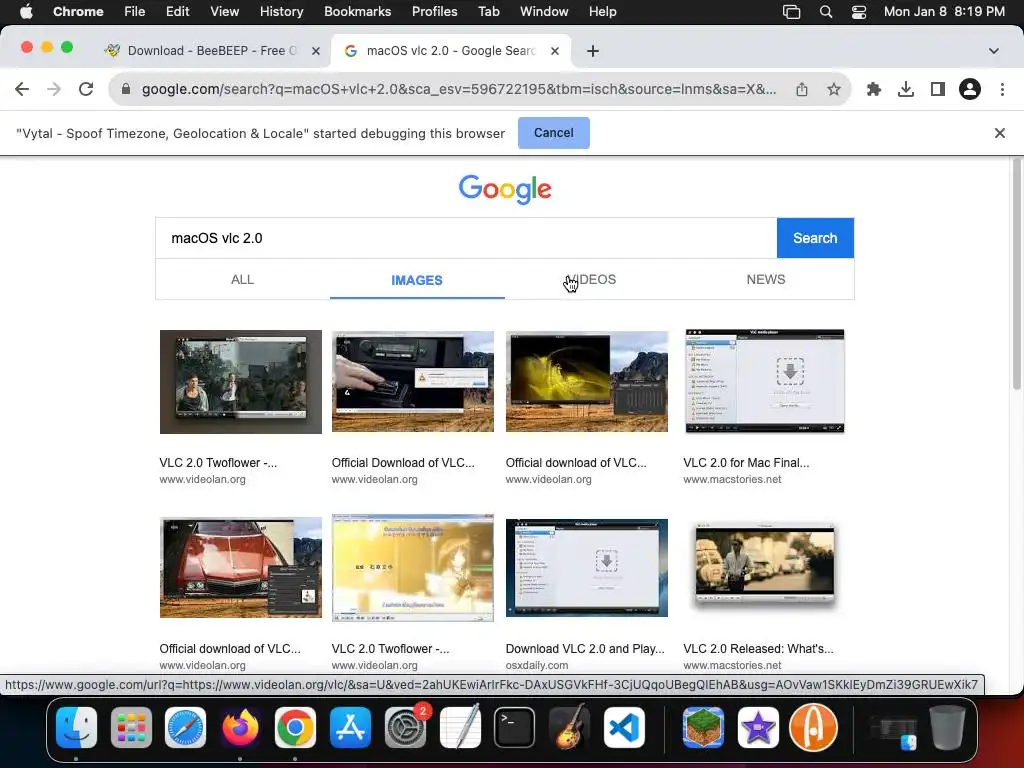Click the Download VLC 2.0 and Play... title
The height and width of the screenshot is (768, 1024).
(x=584, y=649)
